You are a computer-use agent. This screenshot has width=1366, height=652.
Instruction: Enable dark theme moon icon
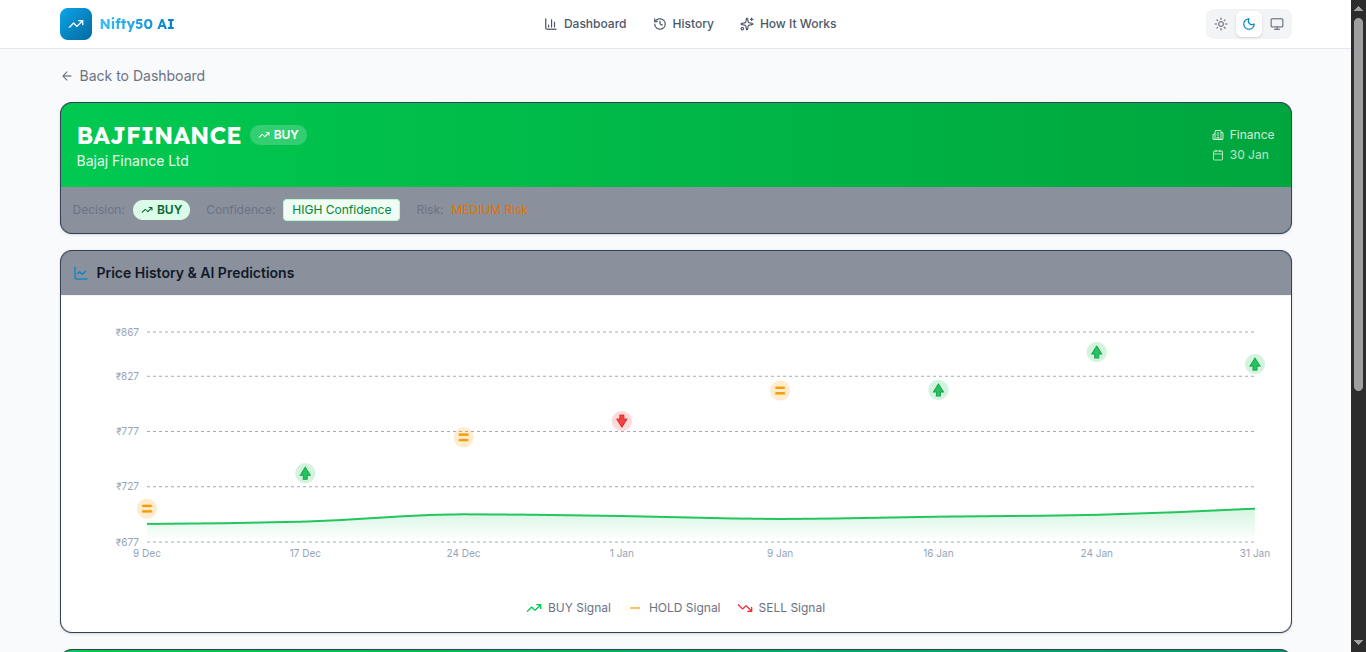(1249, 24)
